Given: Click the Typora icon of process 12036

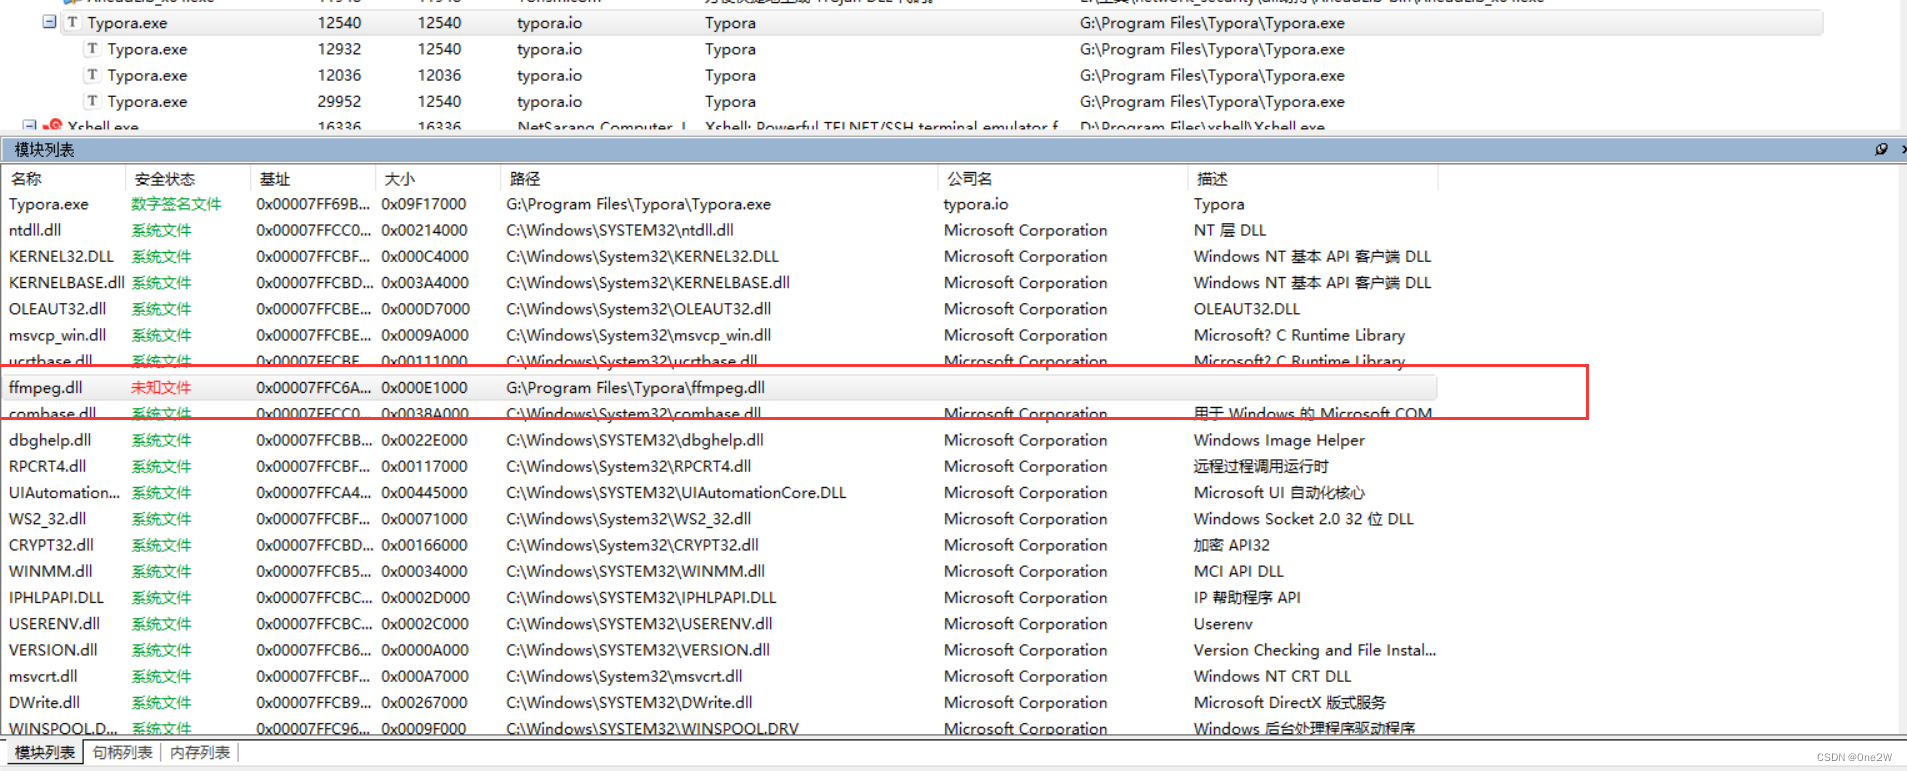Looking at the screenshot, I should [x=92, y=74].
